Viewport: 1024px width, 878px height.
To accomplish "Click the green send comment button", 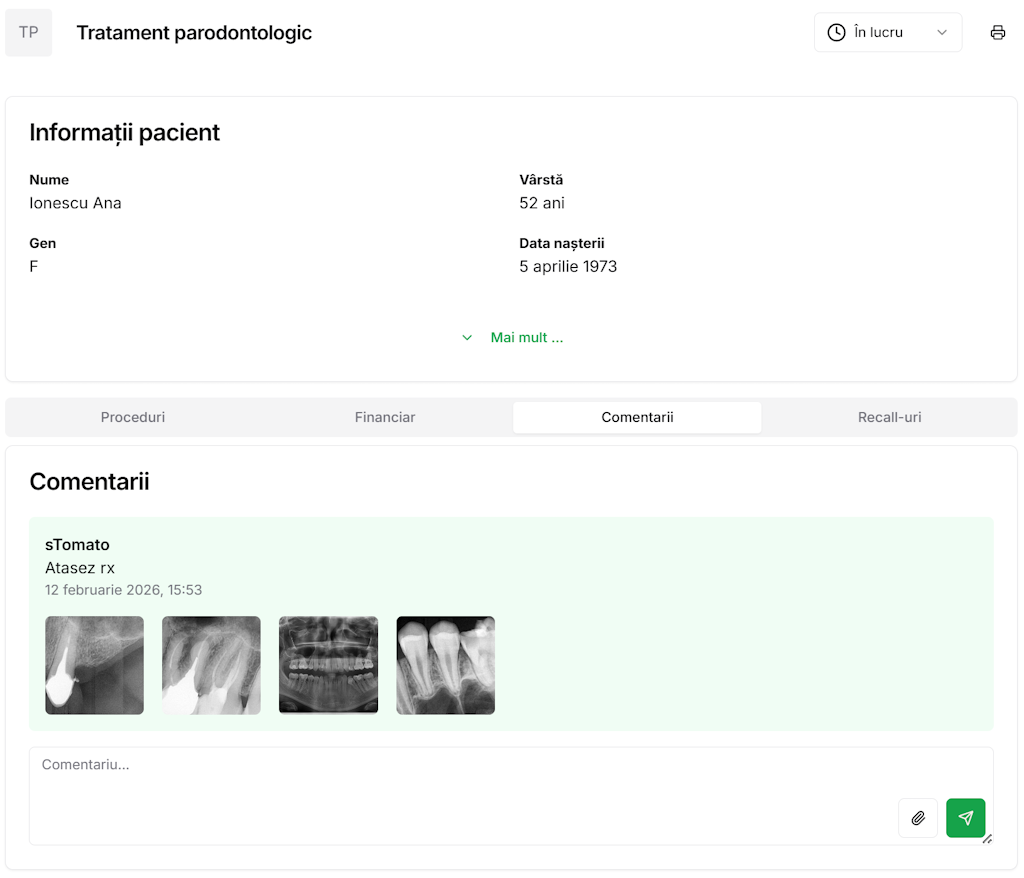I will tap(965, 818).
